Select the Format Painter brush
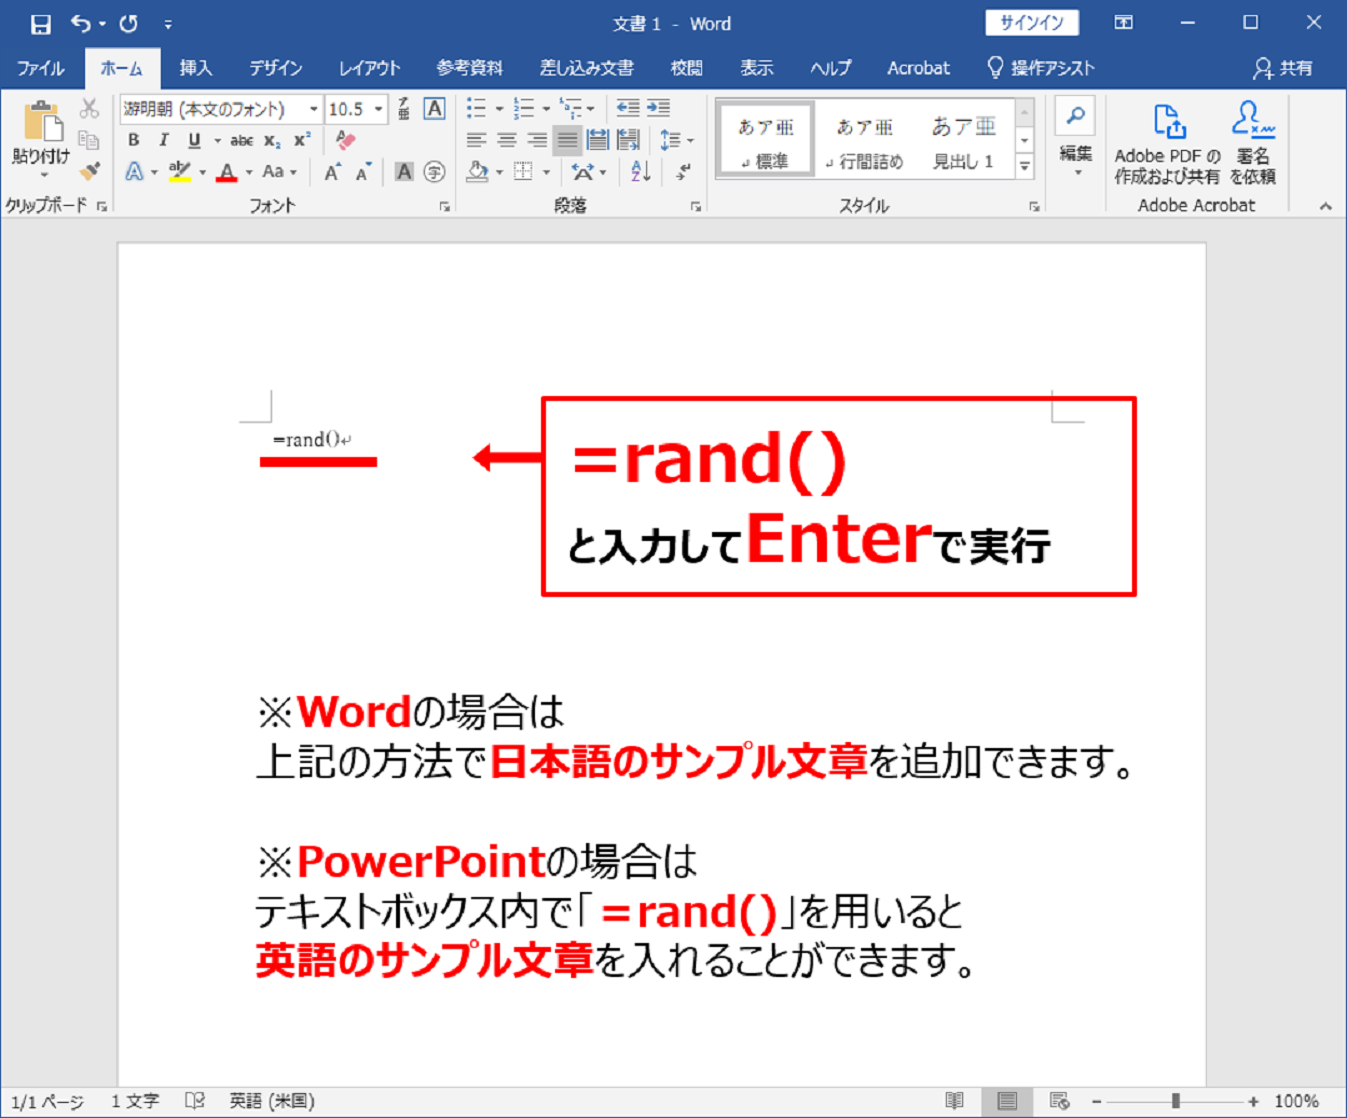The height and width of the screenshot is (1118, 1347). click(x=90, y=171)
